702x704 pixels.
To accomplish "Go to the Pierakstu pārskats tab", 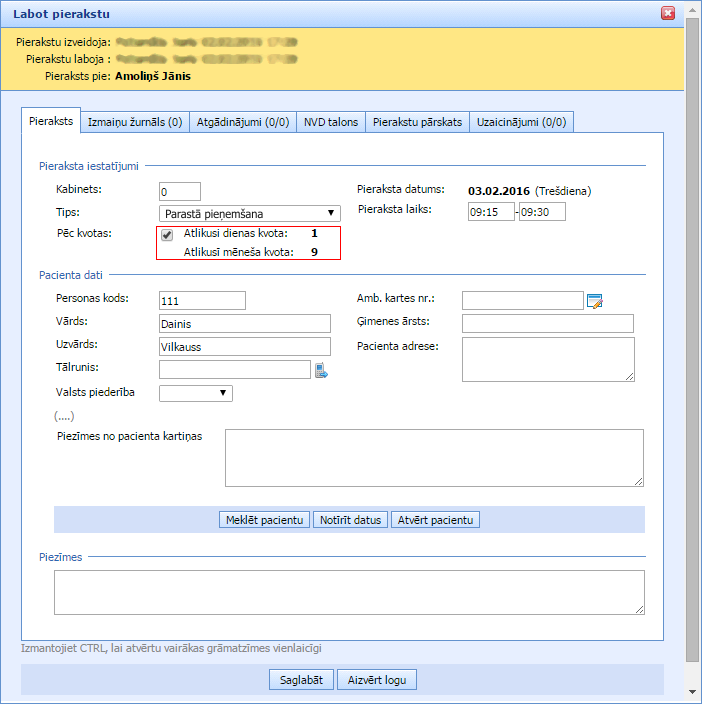I will (417, 122).
